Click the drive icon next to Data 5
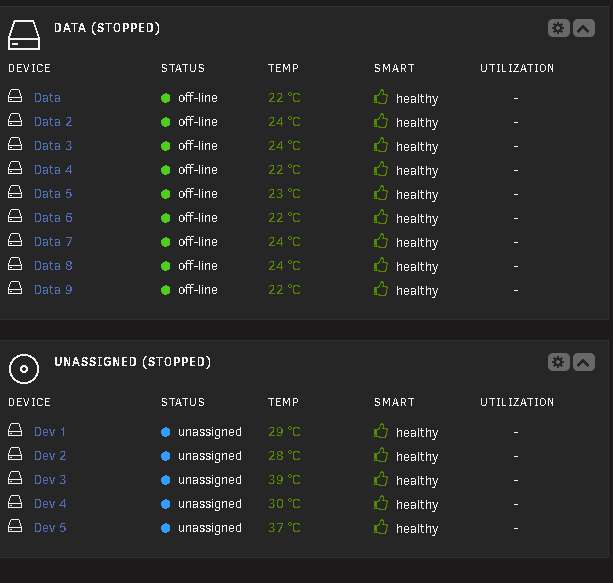The image size is (613, 583). [15, 192]
